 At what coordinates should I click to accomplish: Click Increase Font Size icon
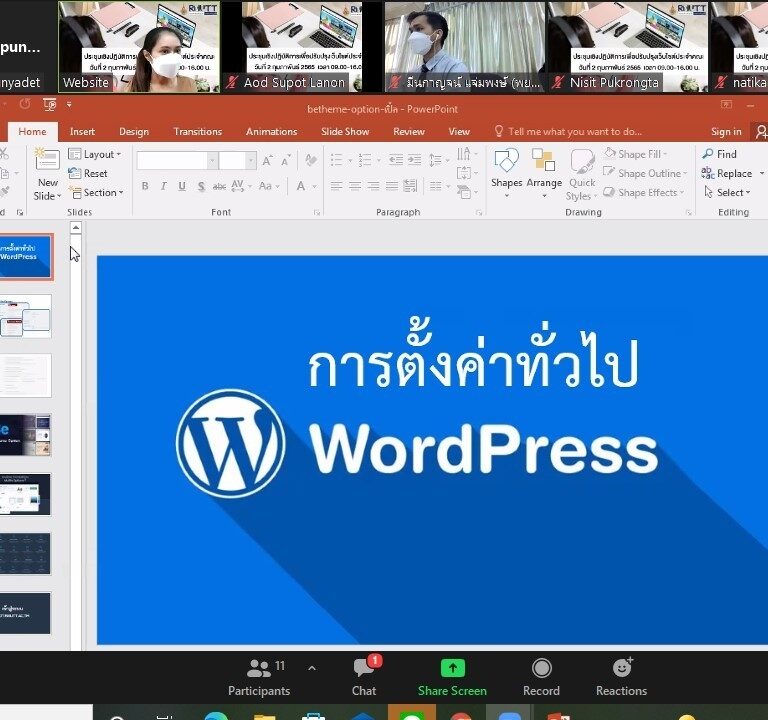[267, 160]
